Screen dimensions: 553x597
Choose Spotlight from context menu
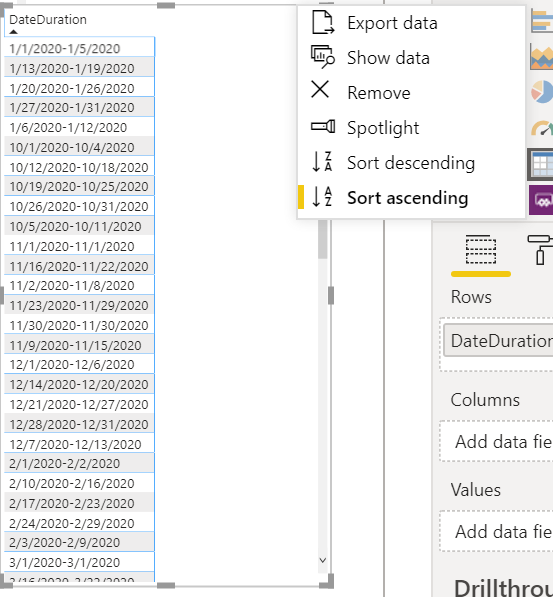pos(411,128)
